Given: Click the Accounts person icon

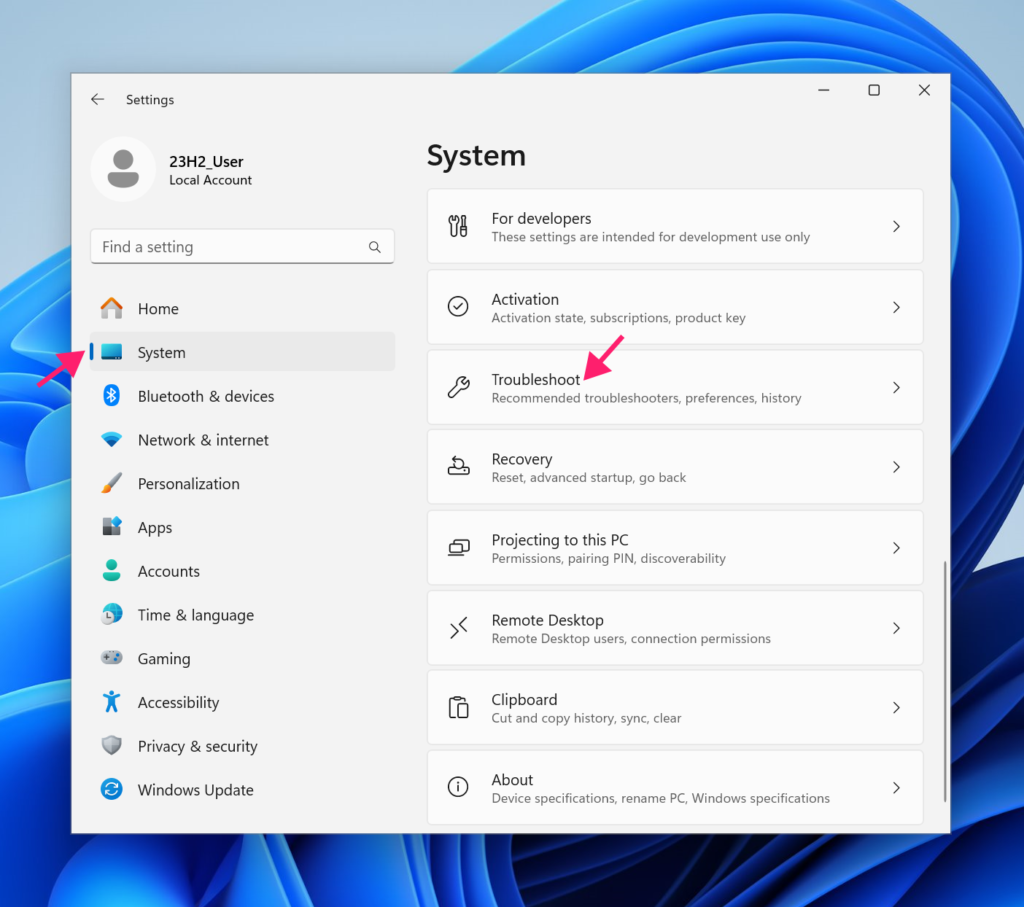Looking at the screenshot, I should pyautogui.click(x=112, y=570).
